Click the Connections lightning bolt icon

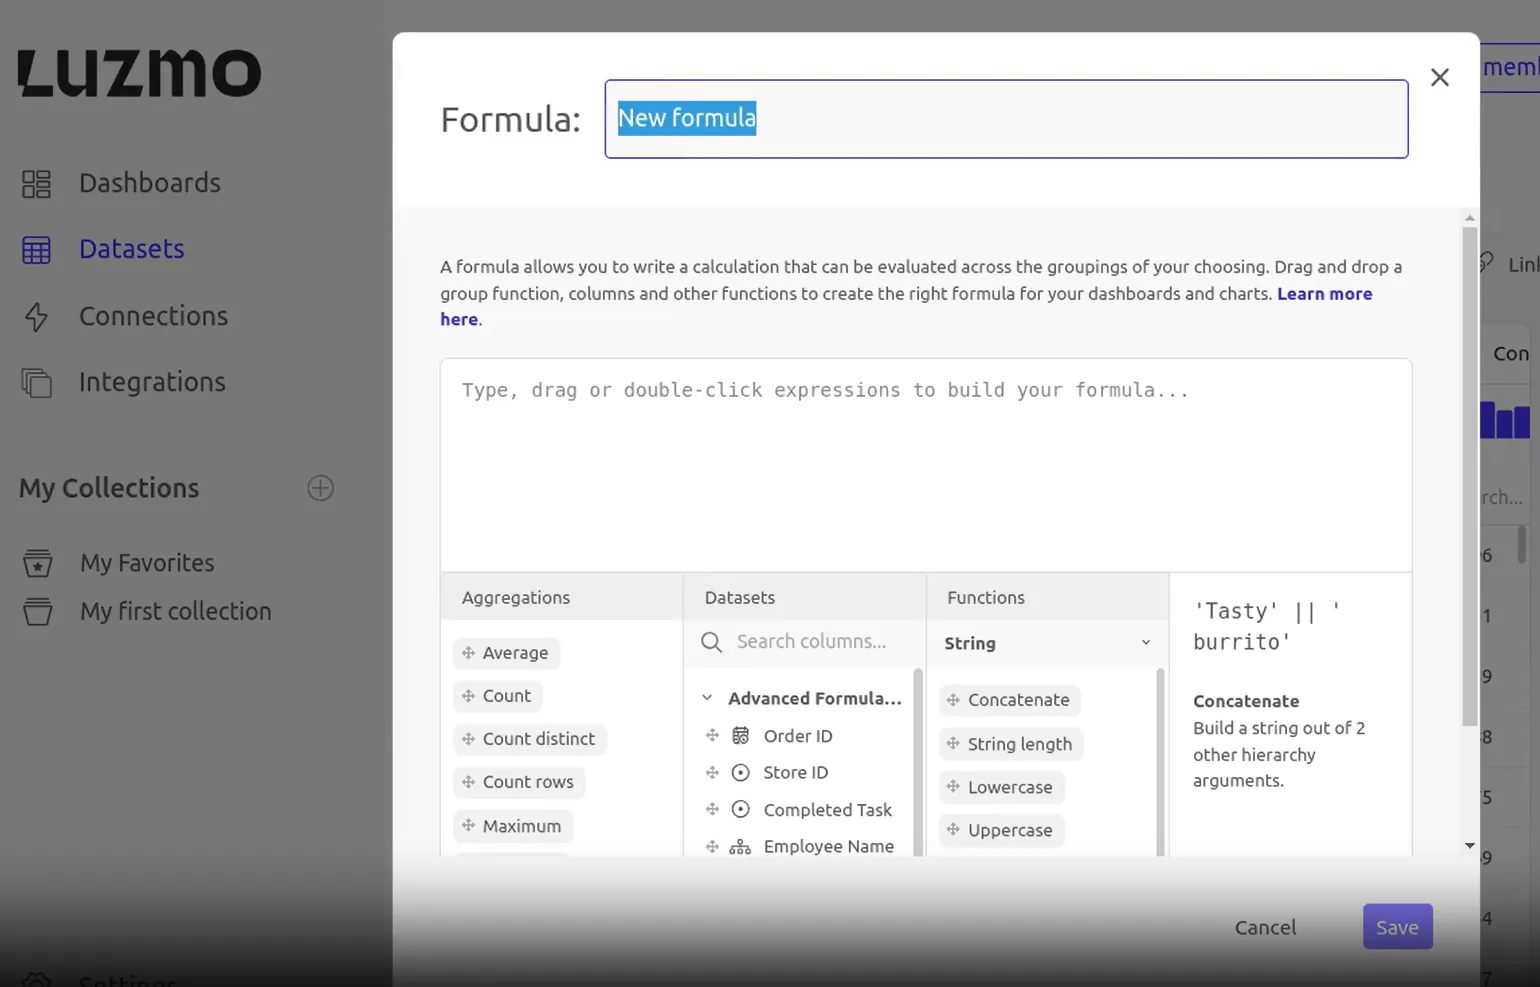[x=36, y=316]
